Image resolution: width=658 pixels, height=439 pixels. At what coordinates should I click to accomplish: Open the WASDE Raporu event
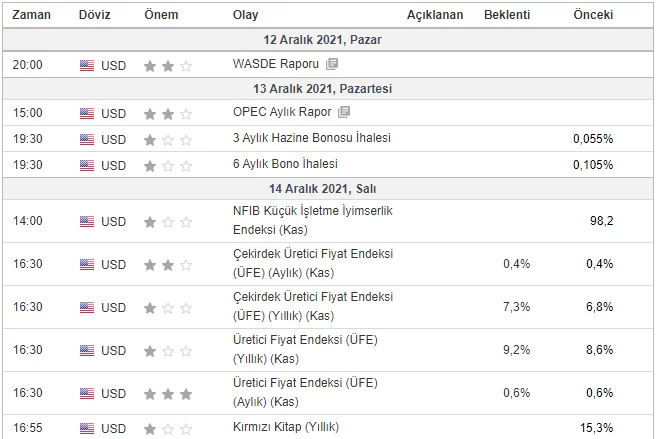click(x=276, y=65)
